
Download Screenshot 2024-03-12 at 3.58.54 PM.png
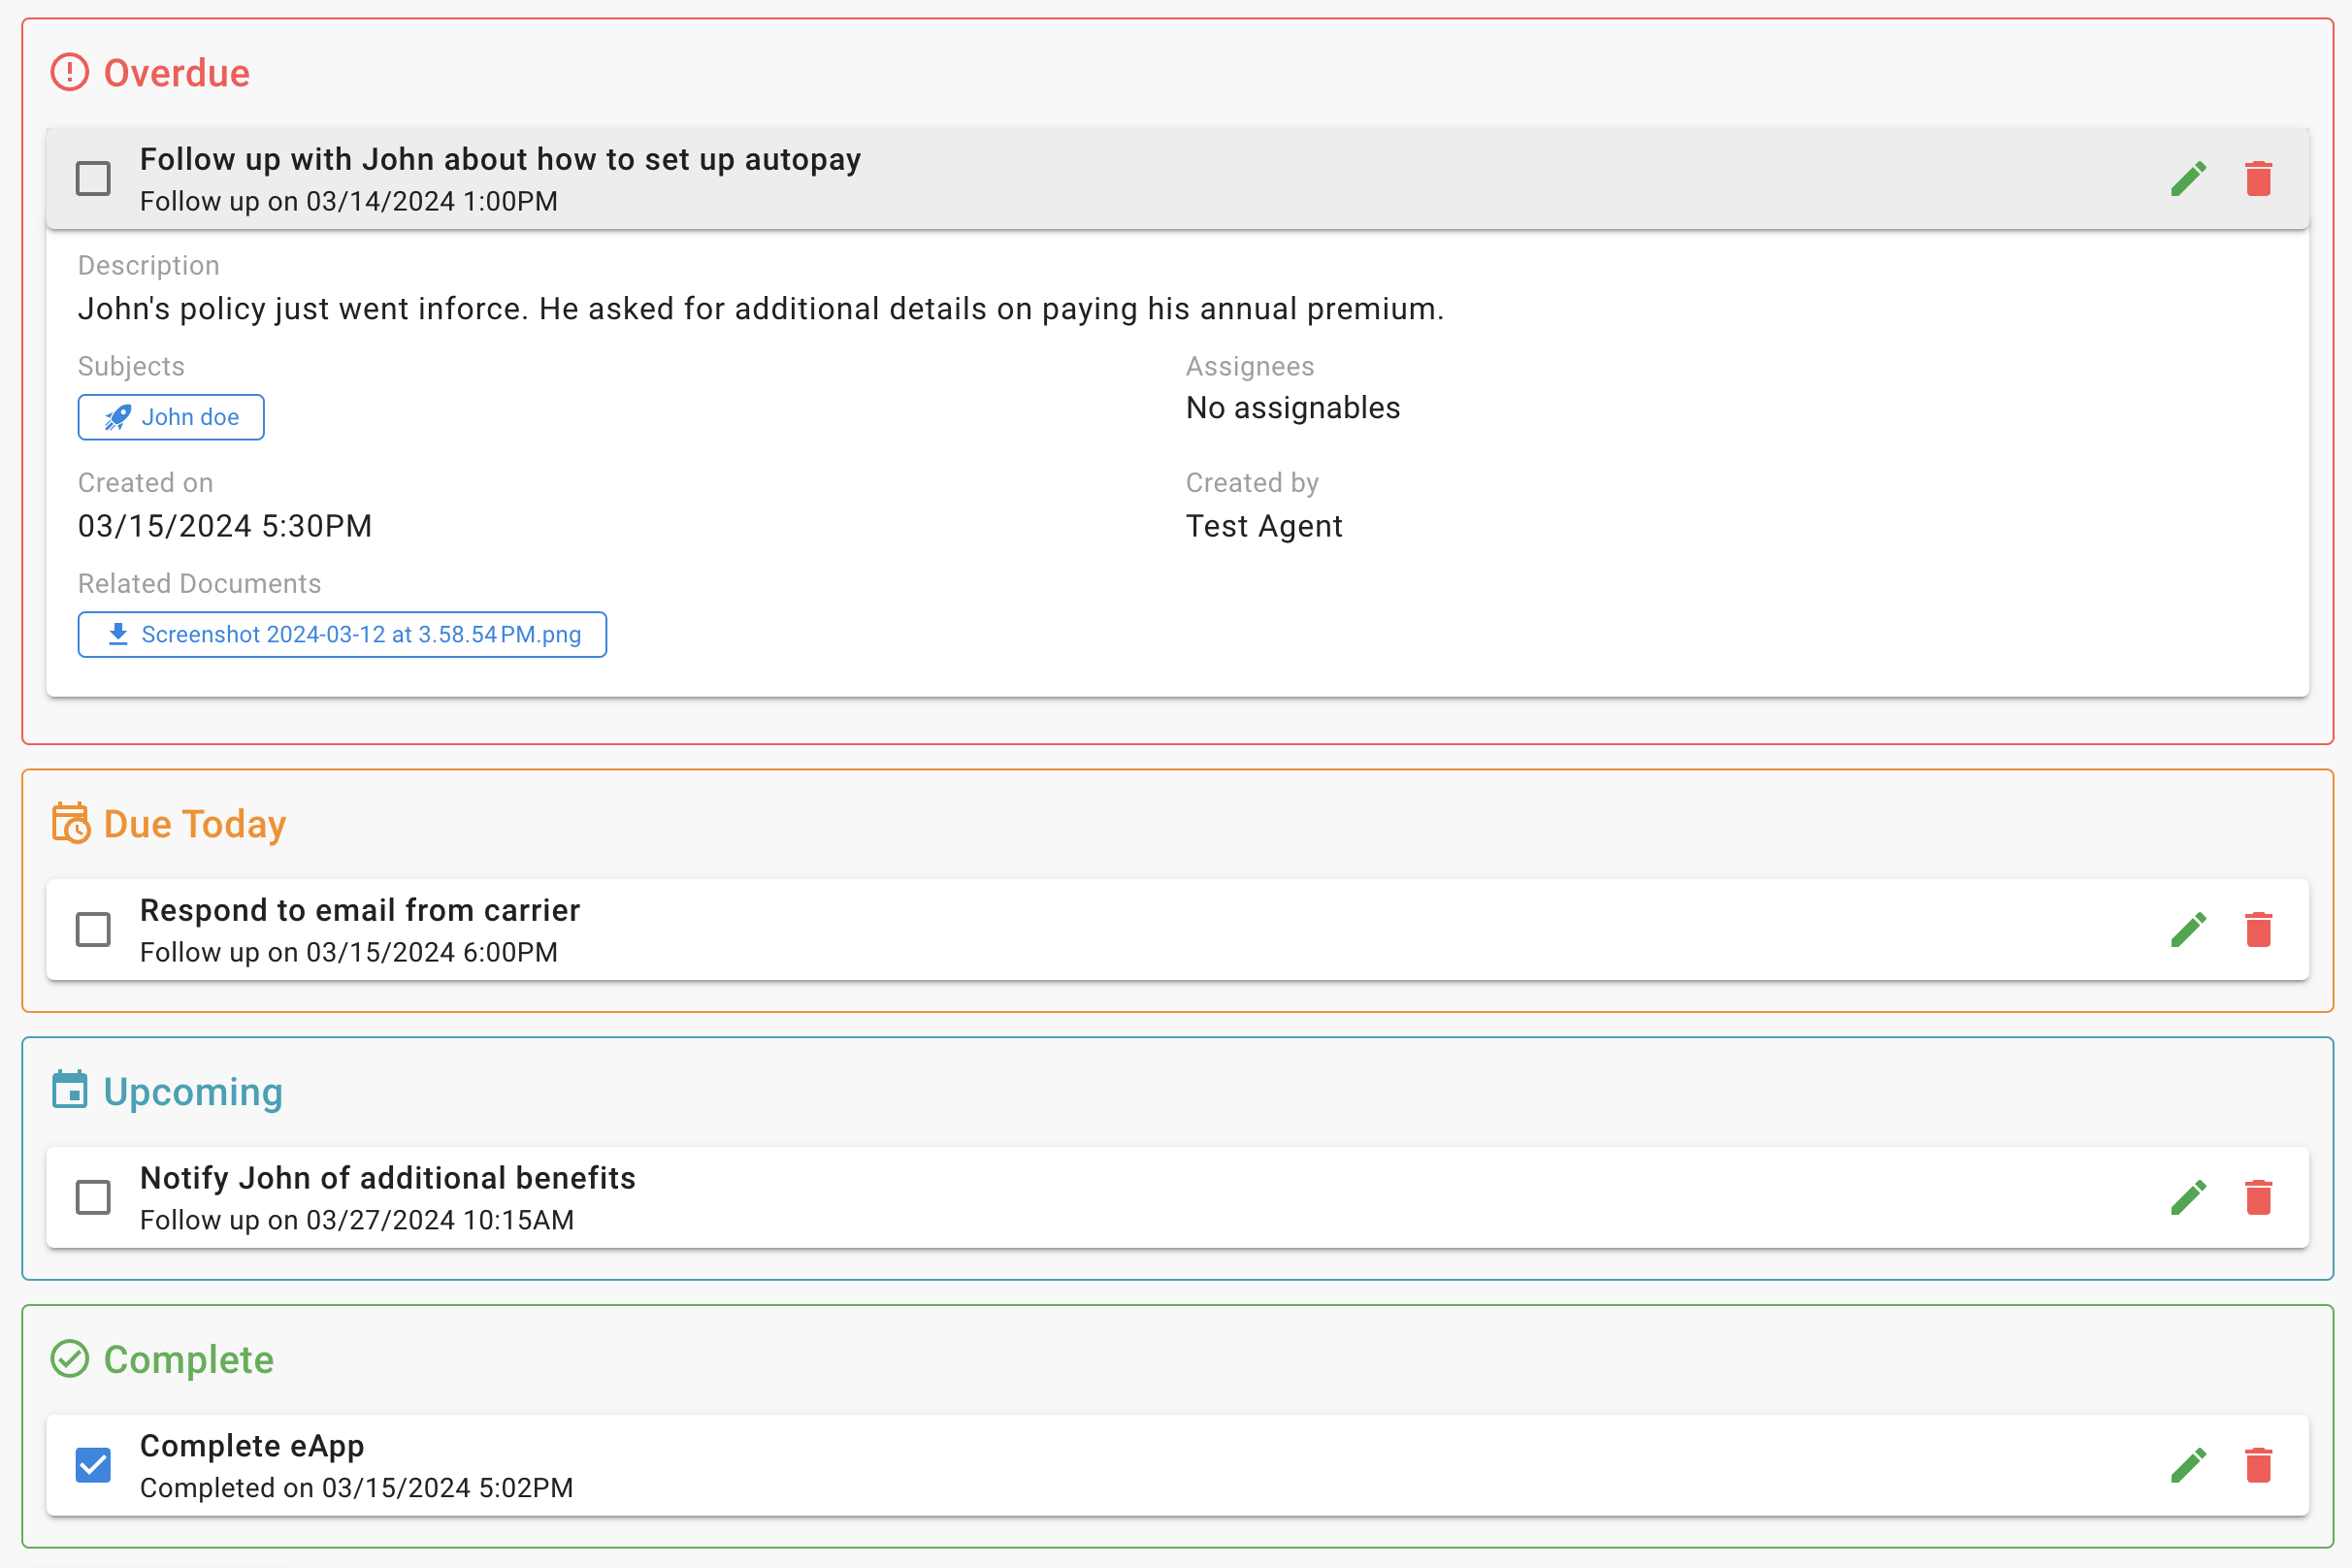click(x=360, y=634)
